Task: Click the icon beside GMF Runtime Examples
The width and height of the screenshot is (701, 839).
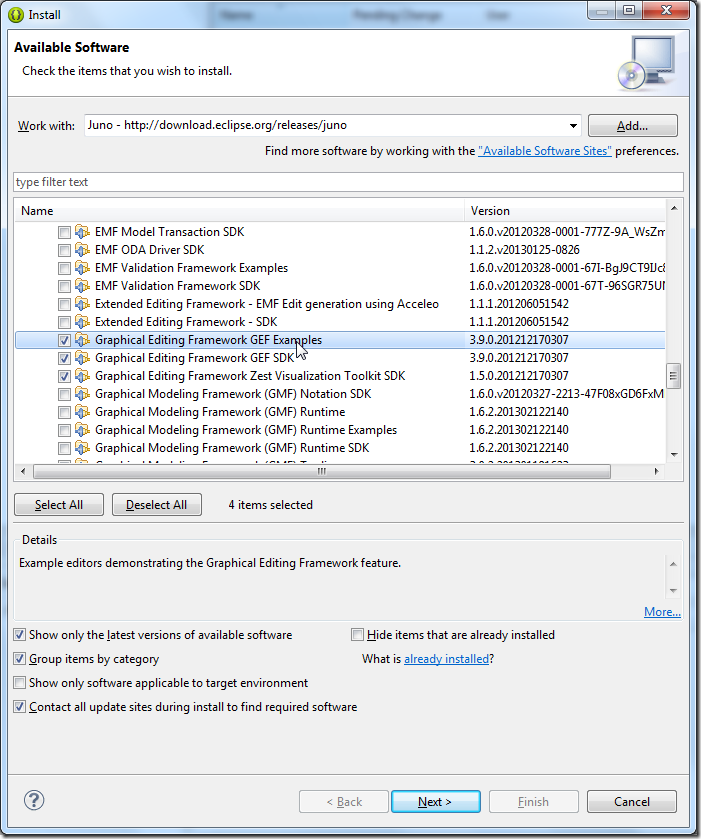Action: [x=82, y=430]
